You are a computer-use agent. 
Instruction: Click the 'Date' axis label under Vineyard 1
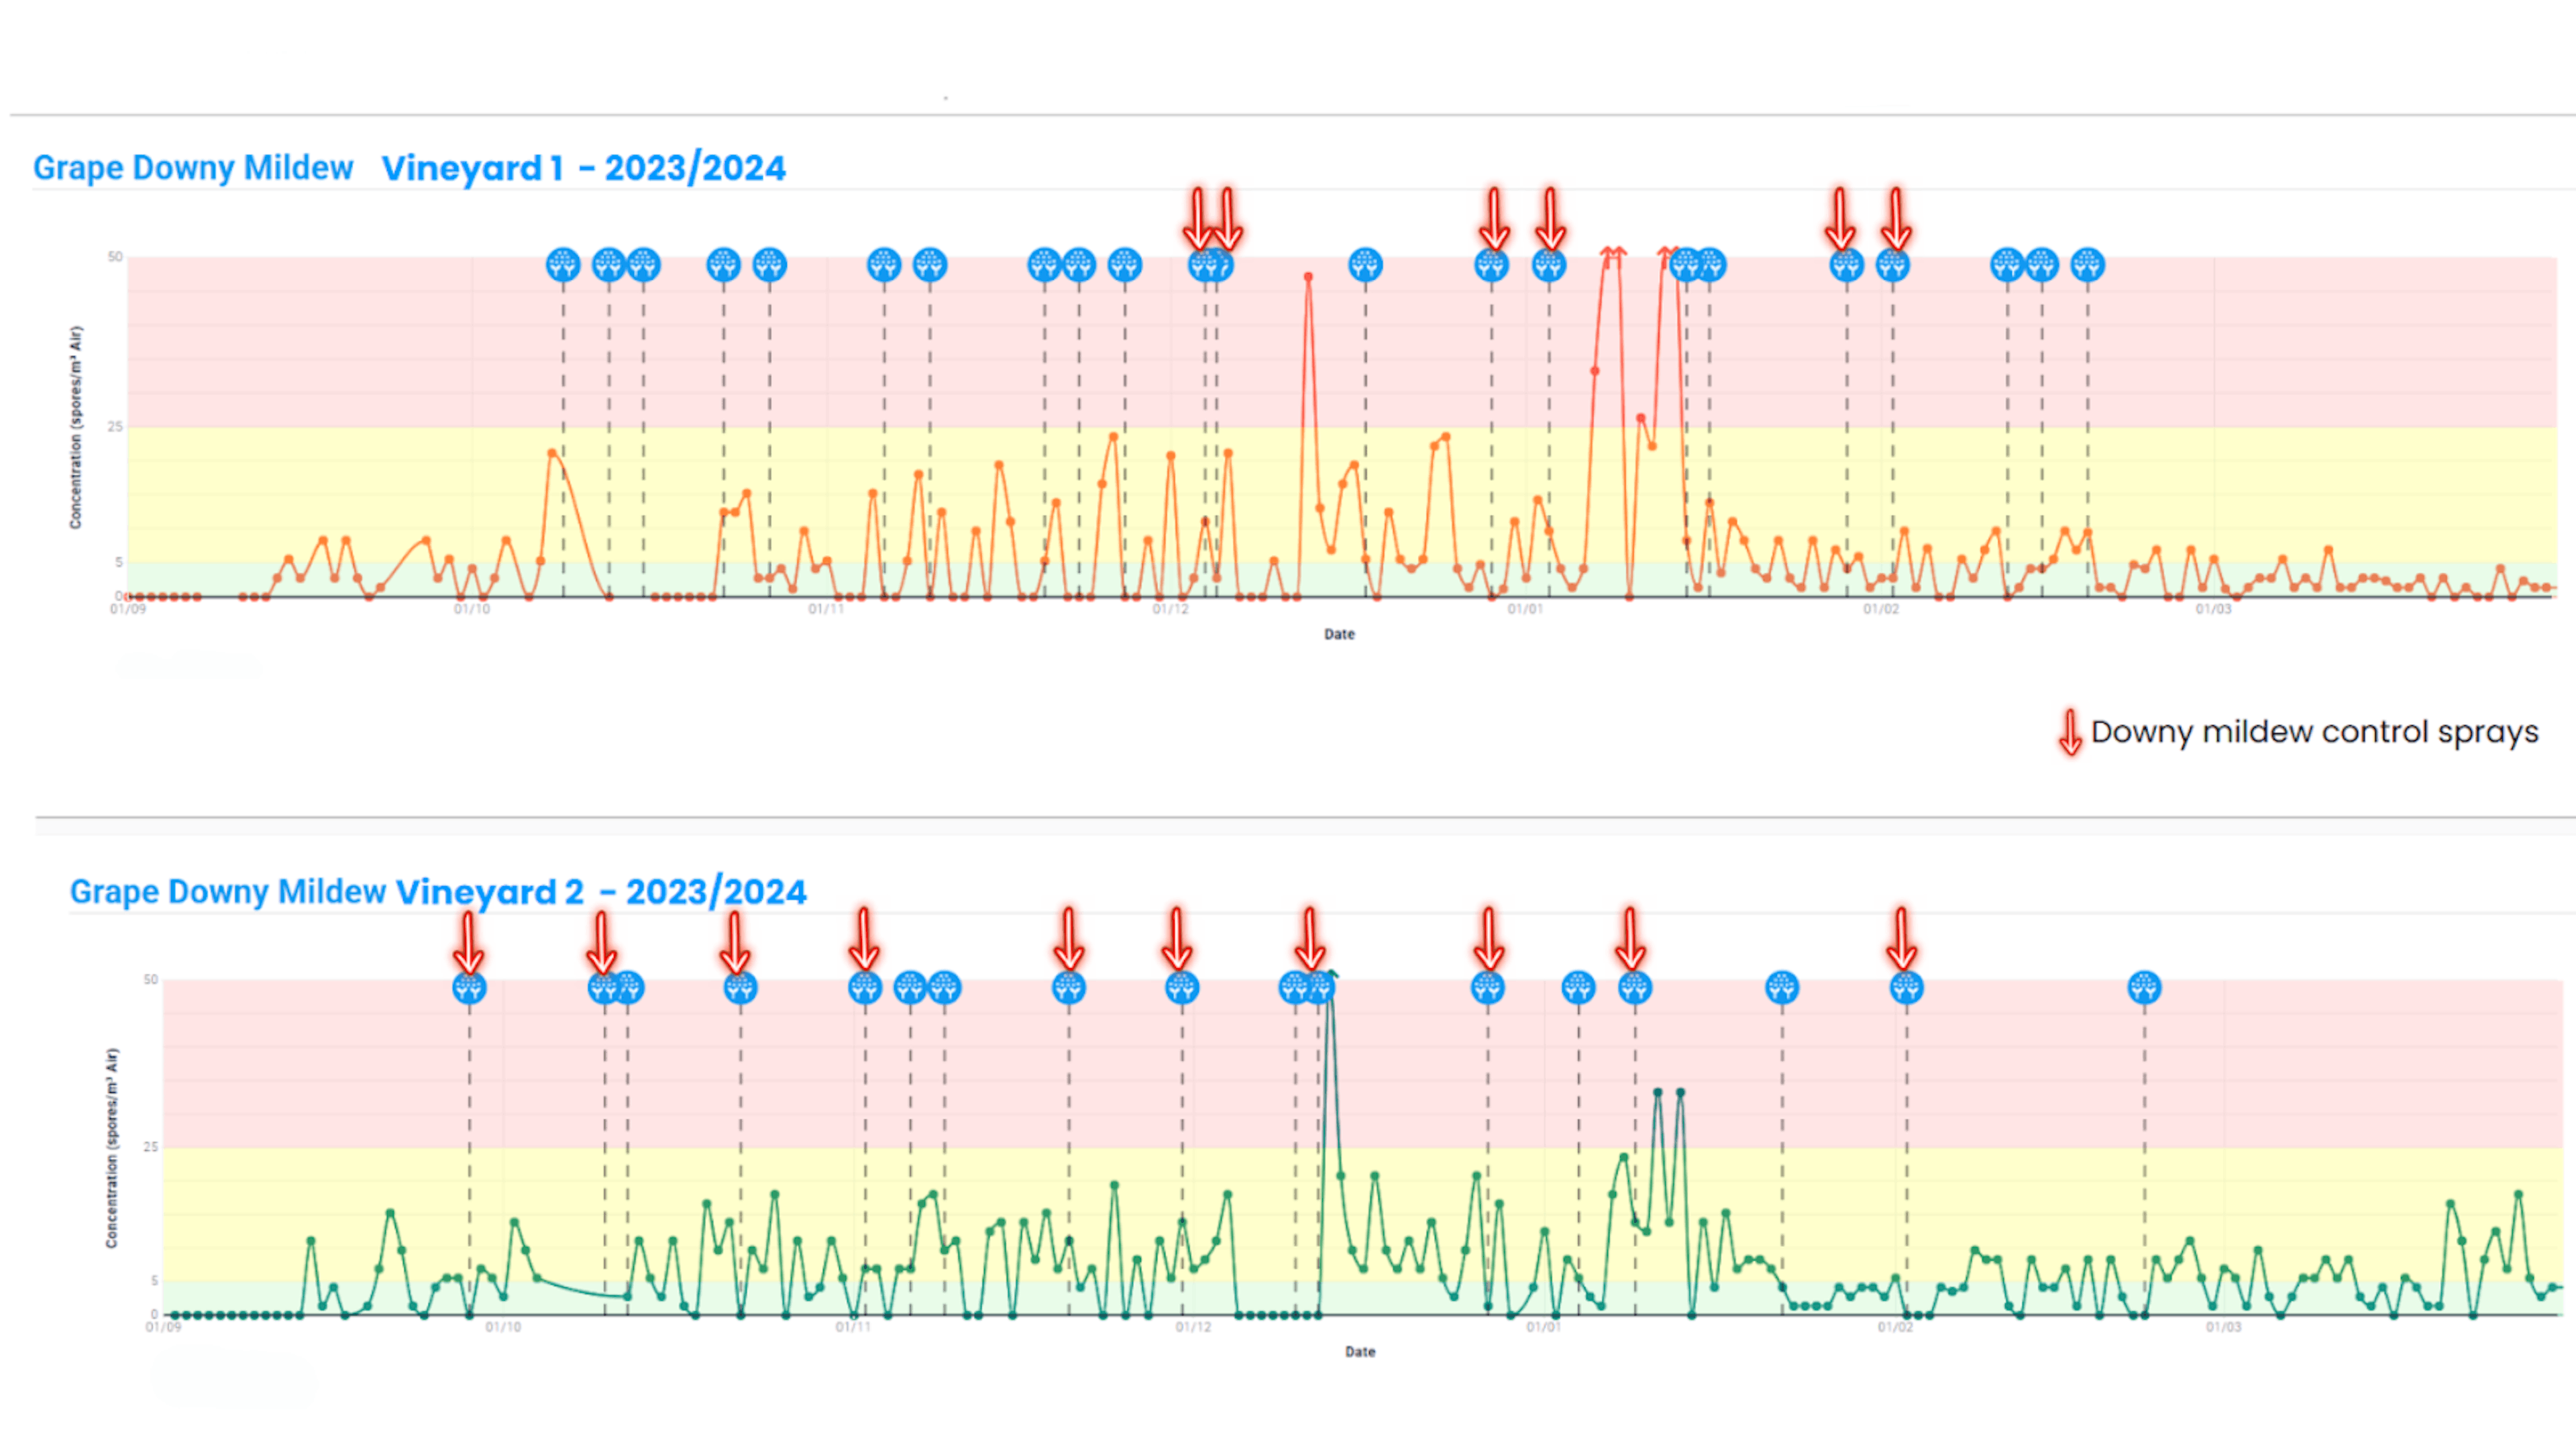1339,634
